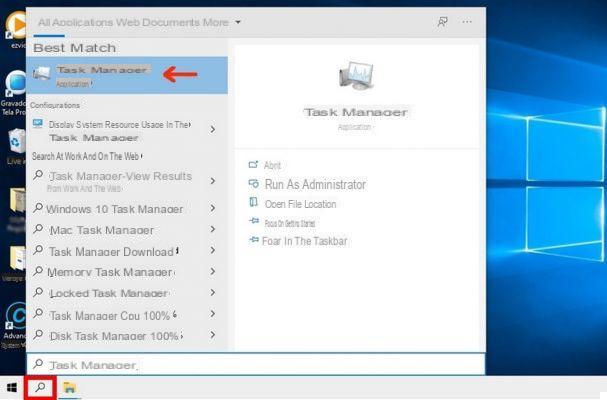Click Abrir to open the app

(273, 165)
